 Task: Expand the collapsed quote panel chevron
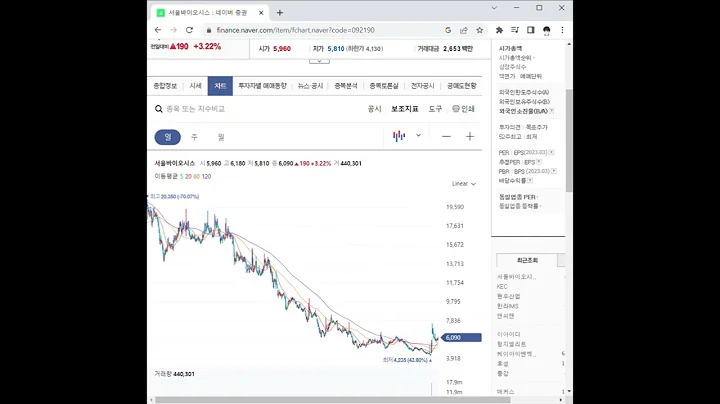pos(319,61)
